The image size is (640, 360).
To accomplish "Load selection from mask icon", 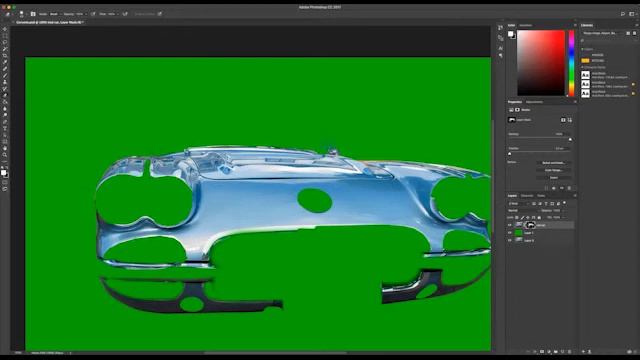I will 546,188.
